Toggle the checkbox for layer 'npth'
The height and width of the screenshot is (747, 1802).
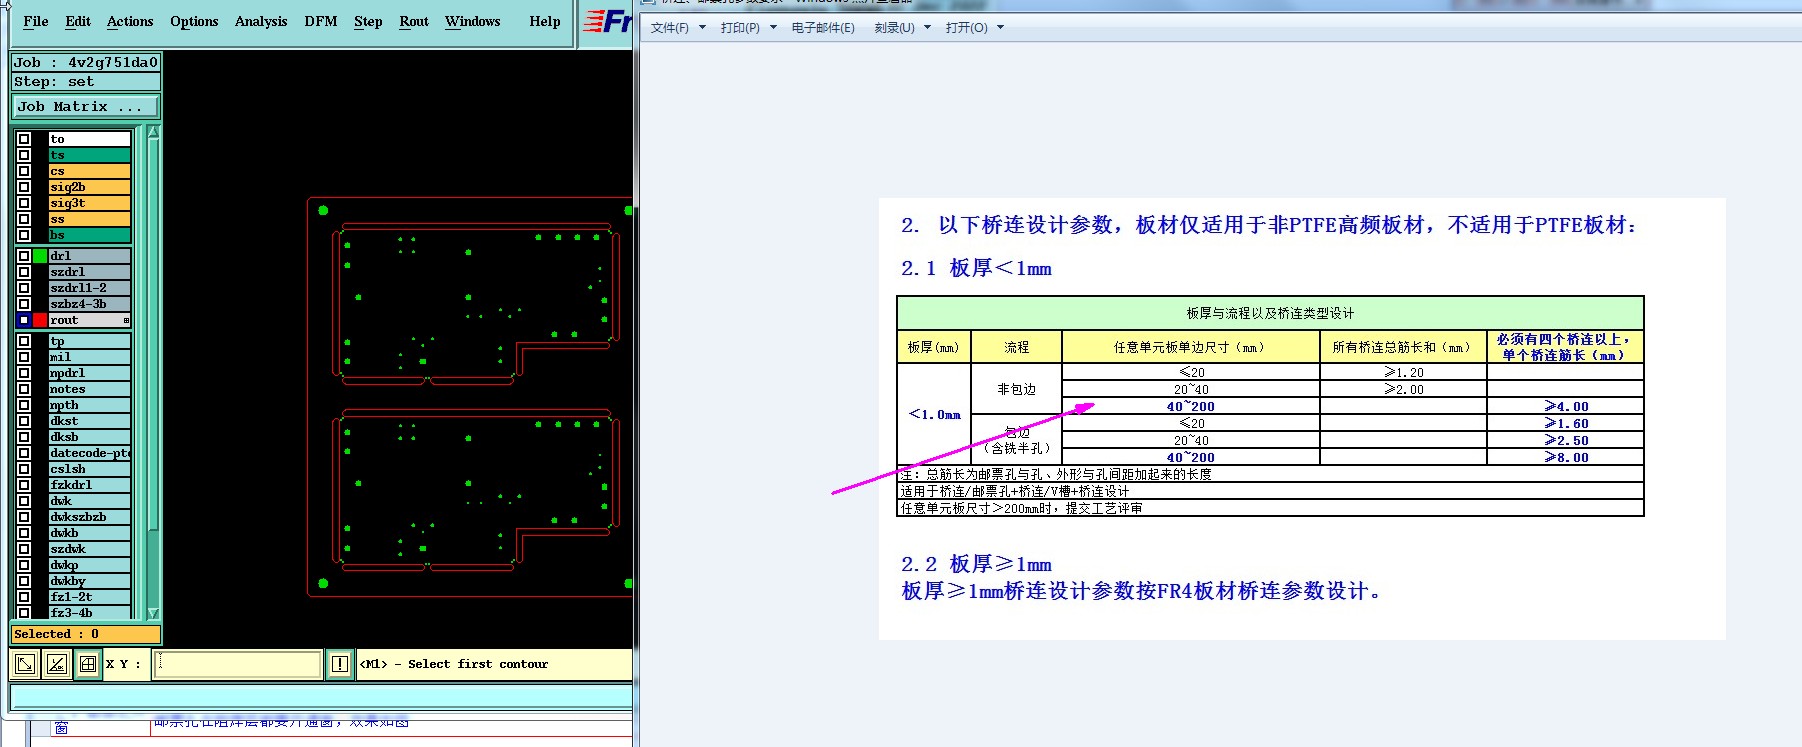24,405
